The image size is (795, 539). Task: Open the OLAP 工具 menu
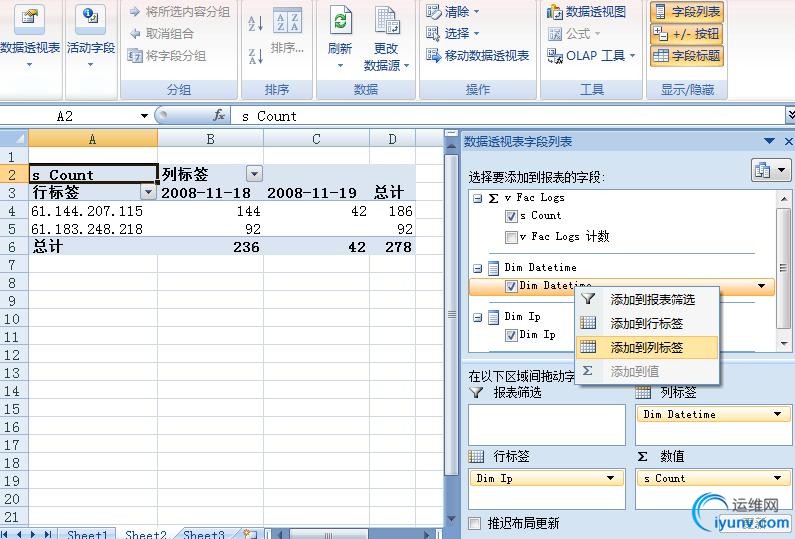coord(591,55)
